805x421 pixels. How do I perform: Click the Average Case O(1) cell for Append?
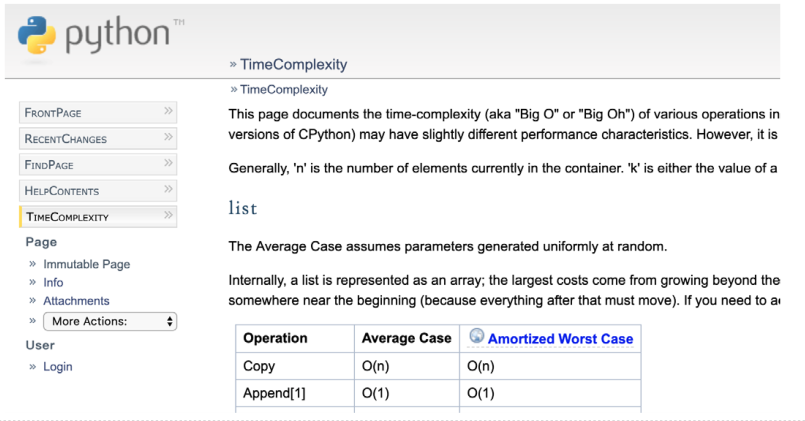(407, 393)
